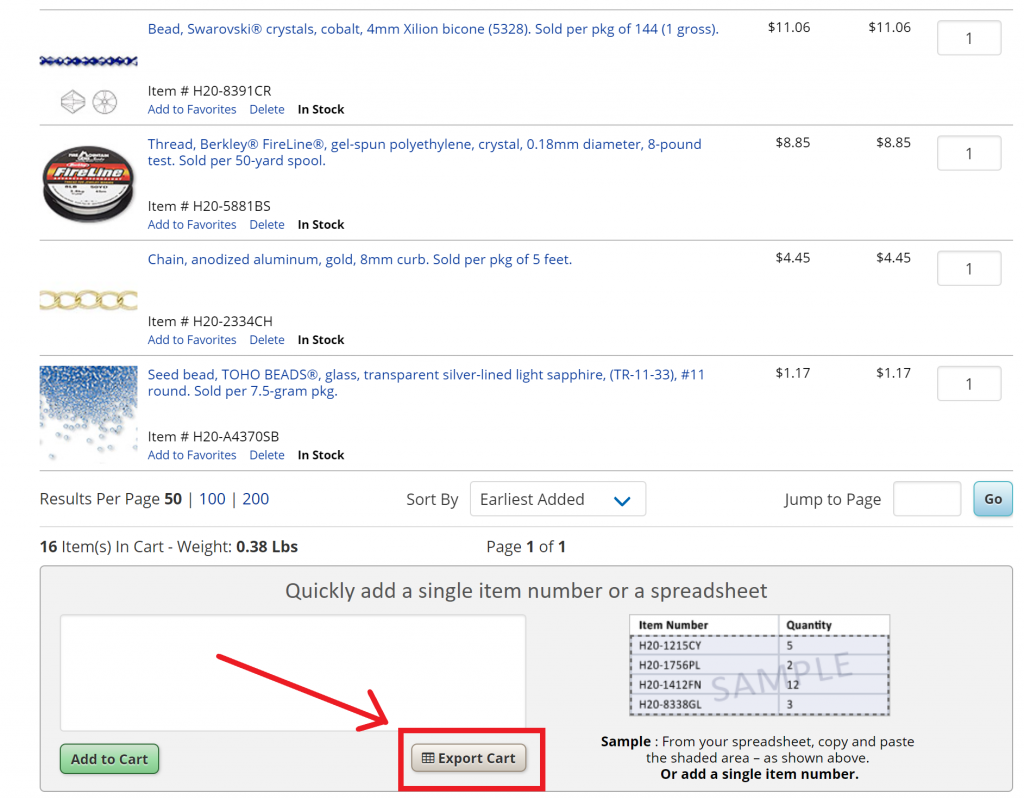Add item H20-8391CR to Favorites
The width and height of the screenshot is (1024, 799).
point(192,109)
